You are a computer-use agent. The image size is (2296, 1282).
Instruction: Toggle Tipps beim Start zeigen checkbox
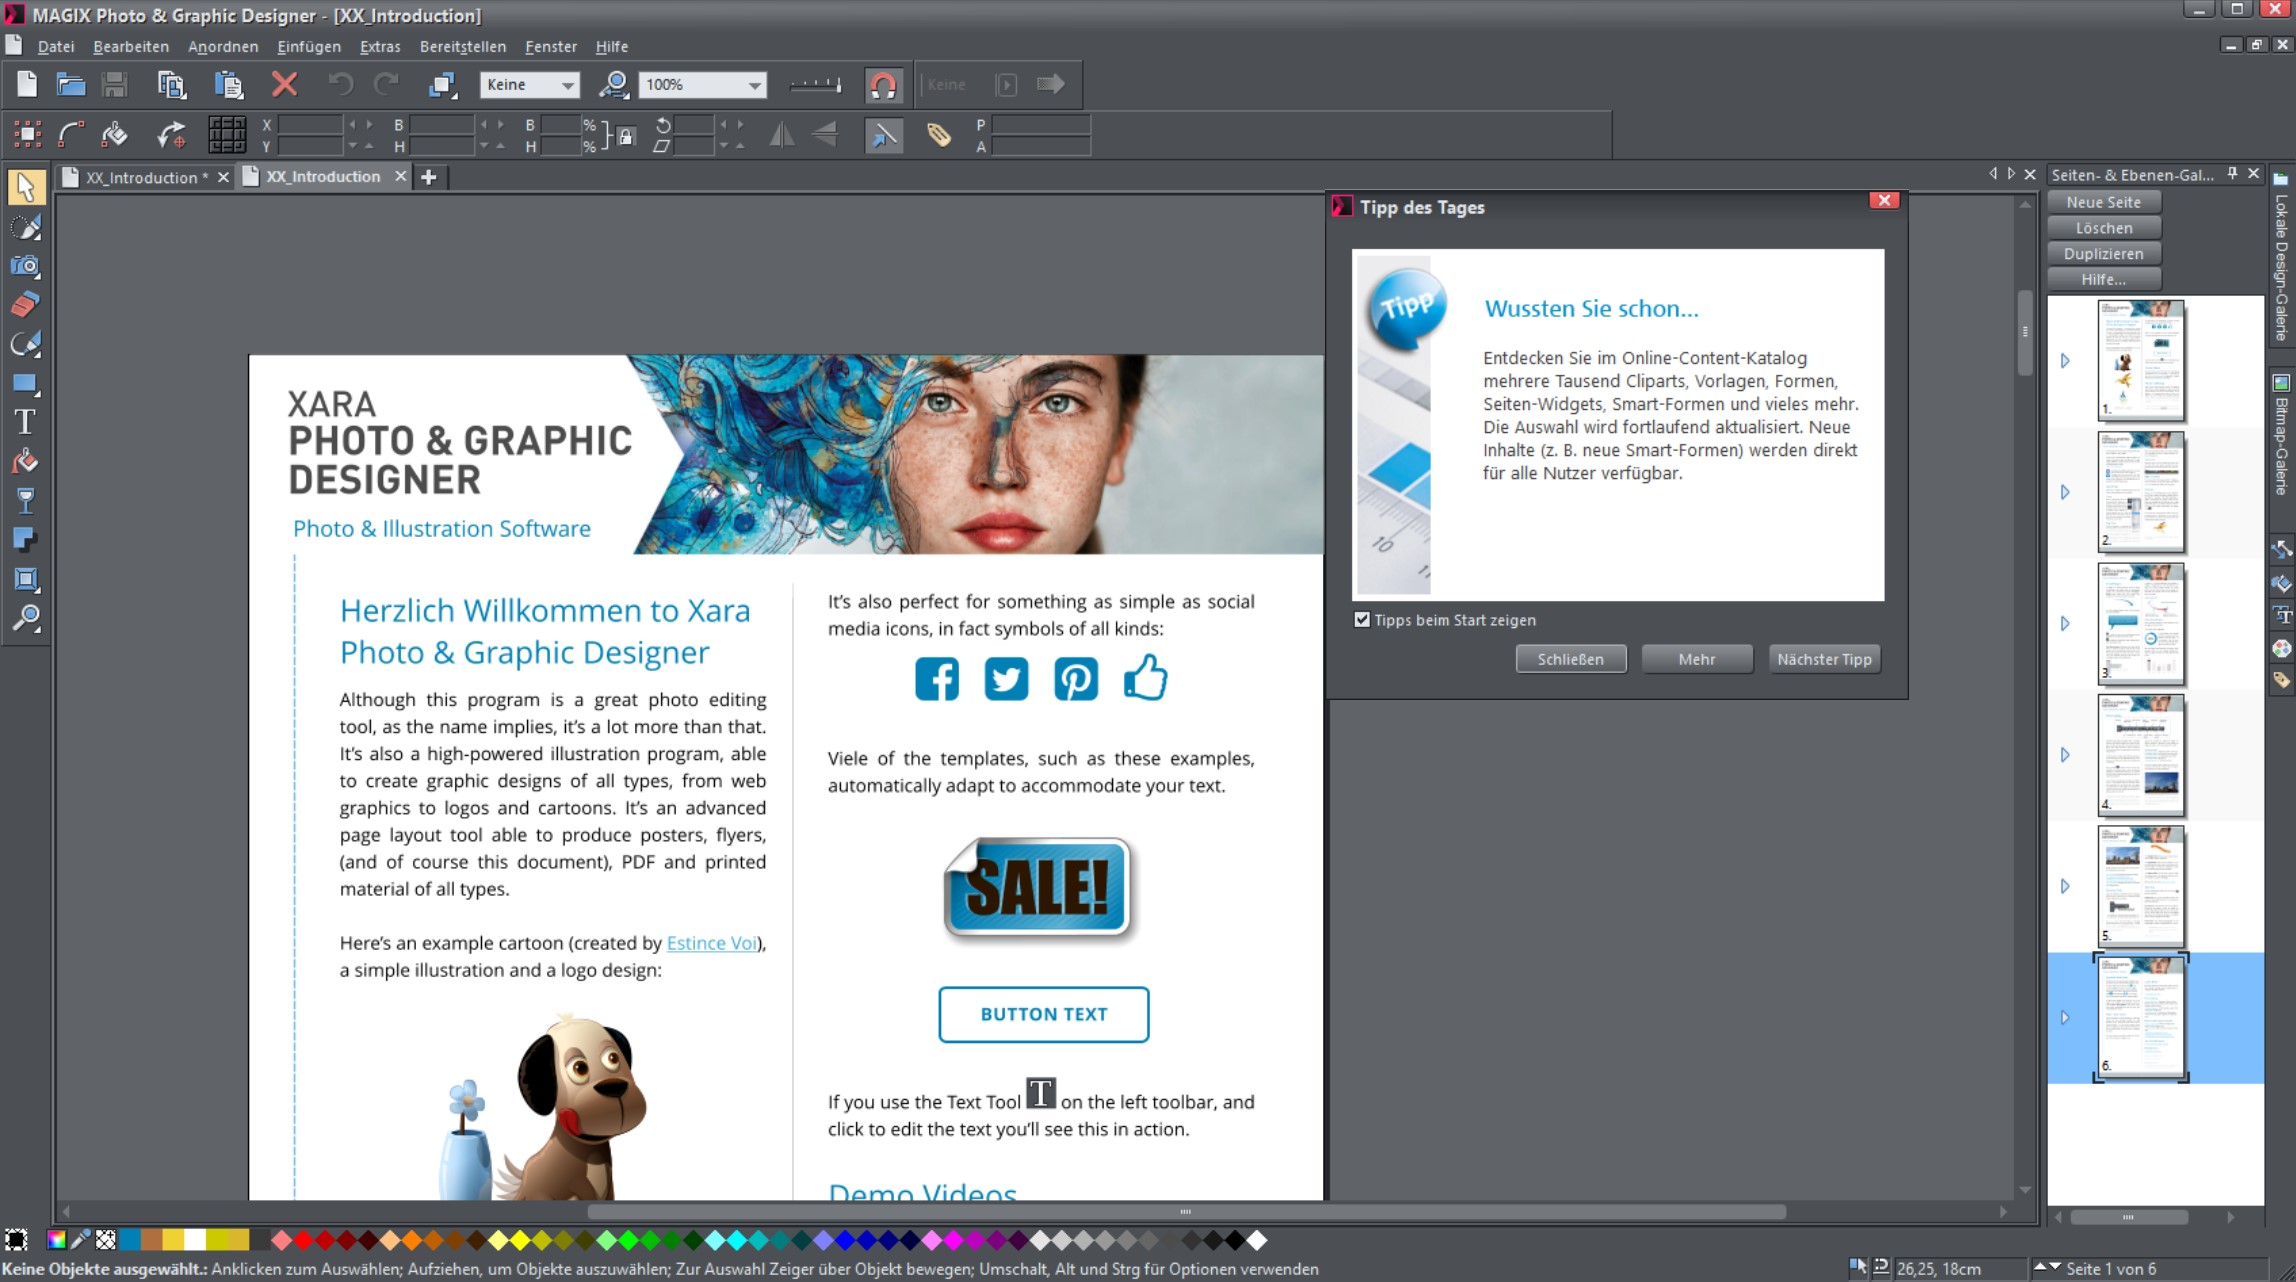1362,620
